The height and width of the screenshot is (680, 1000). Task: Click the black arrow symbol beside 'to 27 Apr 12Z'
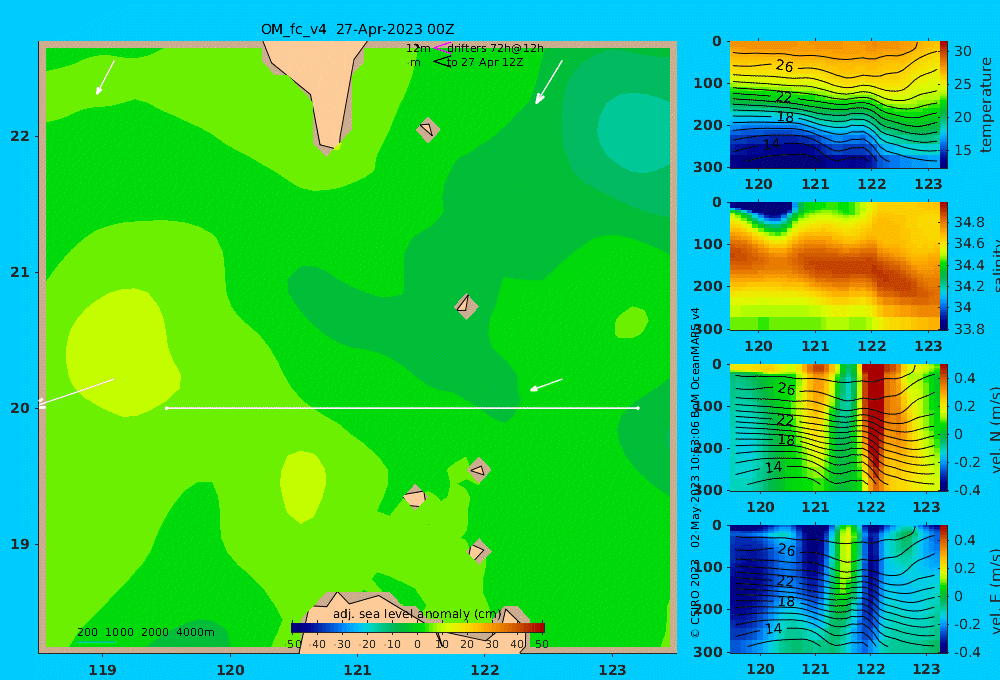(442, 61)
